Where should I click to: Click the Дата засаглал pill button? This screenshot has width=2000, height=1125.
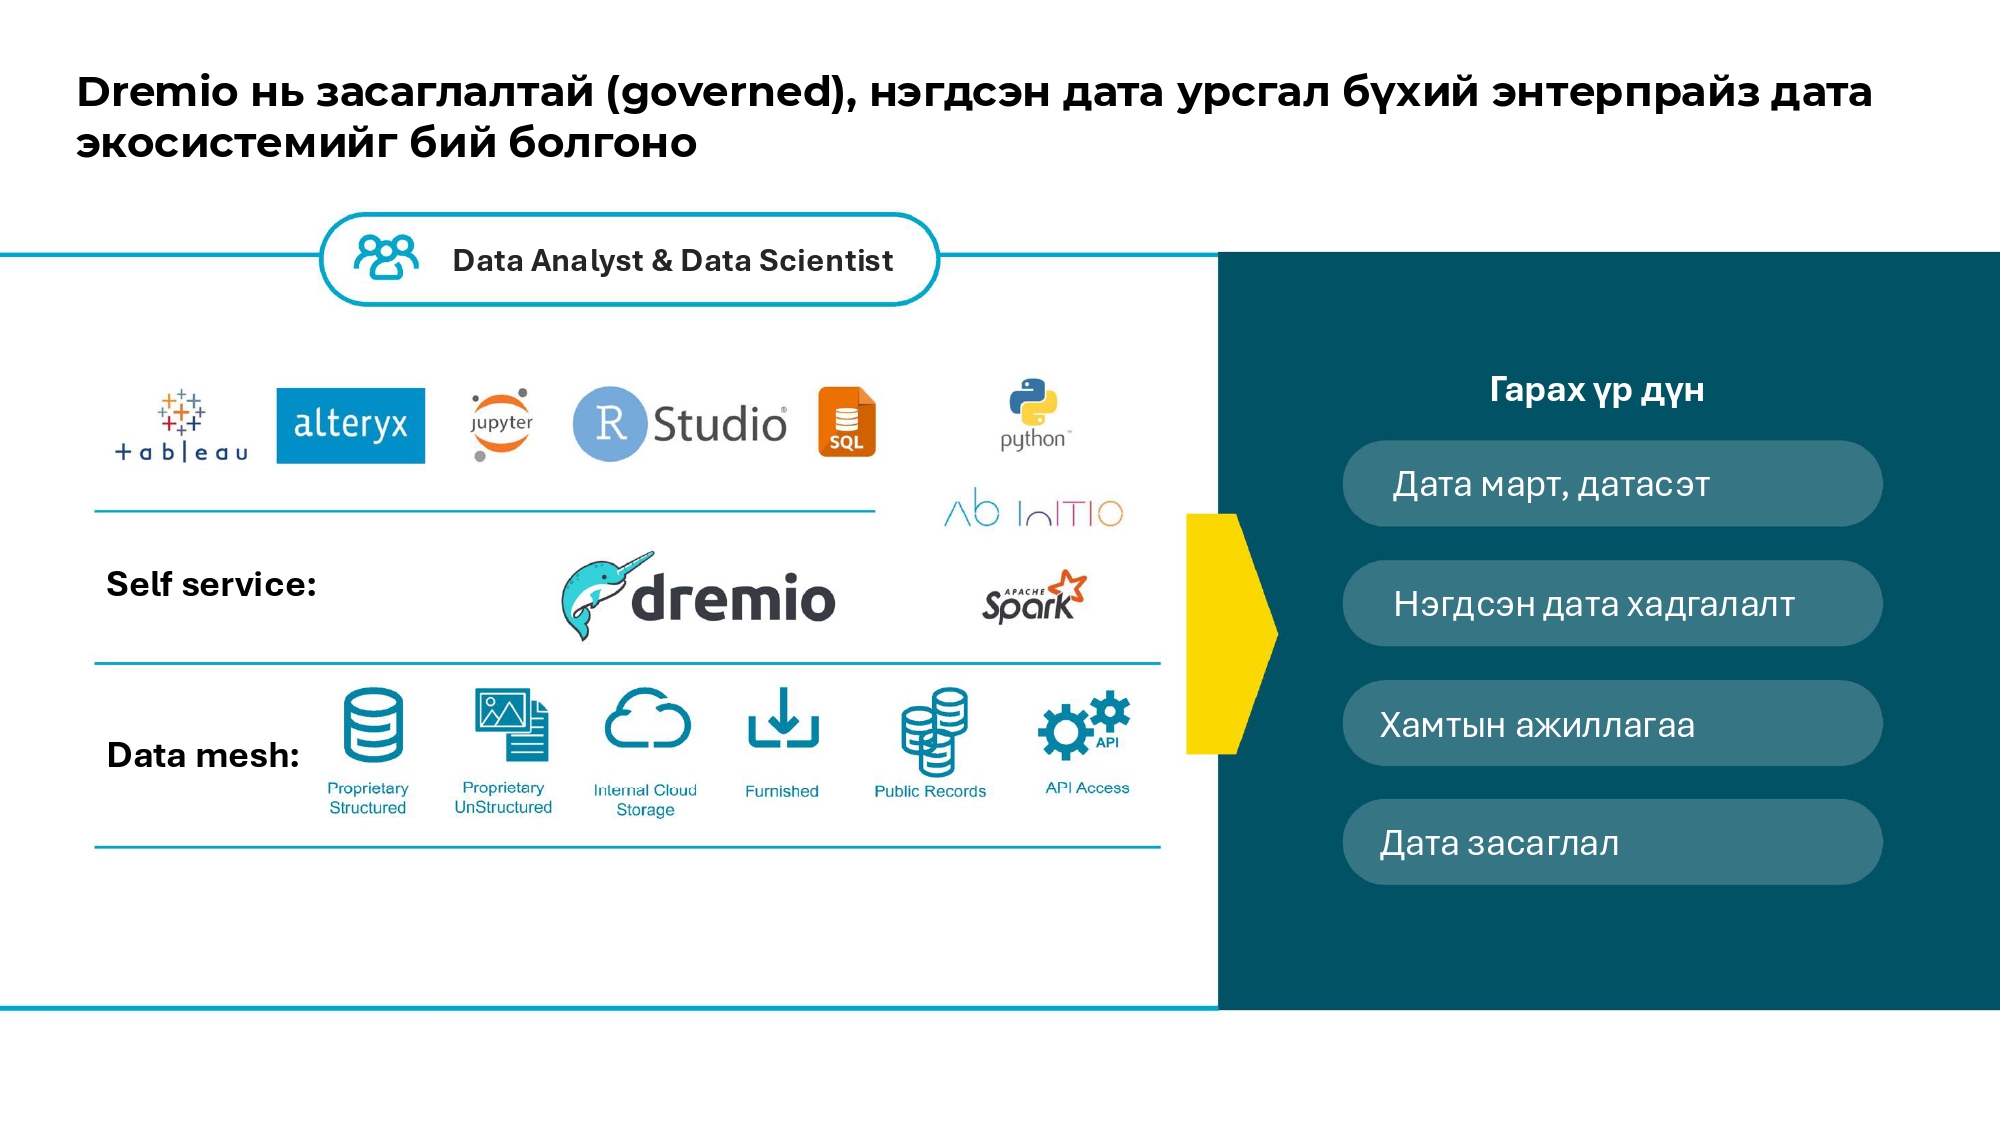pos(1612,843)
